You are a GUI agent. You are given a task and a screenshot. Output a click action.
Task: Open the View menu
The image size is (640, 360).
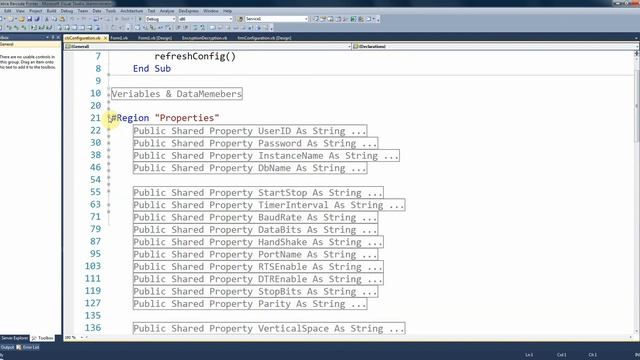tap(20, 11)
